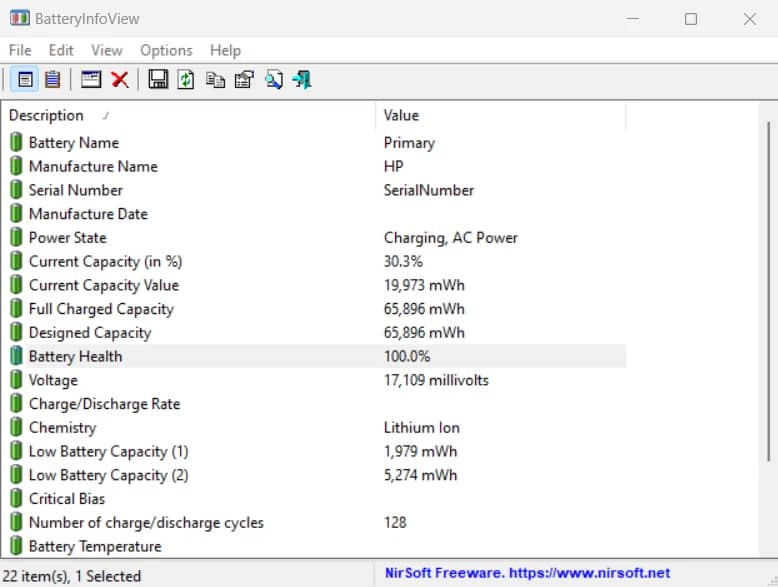Open the Options menu
Viewport: 778px width, 587px height.
click(166, 50)
